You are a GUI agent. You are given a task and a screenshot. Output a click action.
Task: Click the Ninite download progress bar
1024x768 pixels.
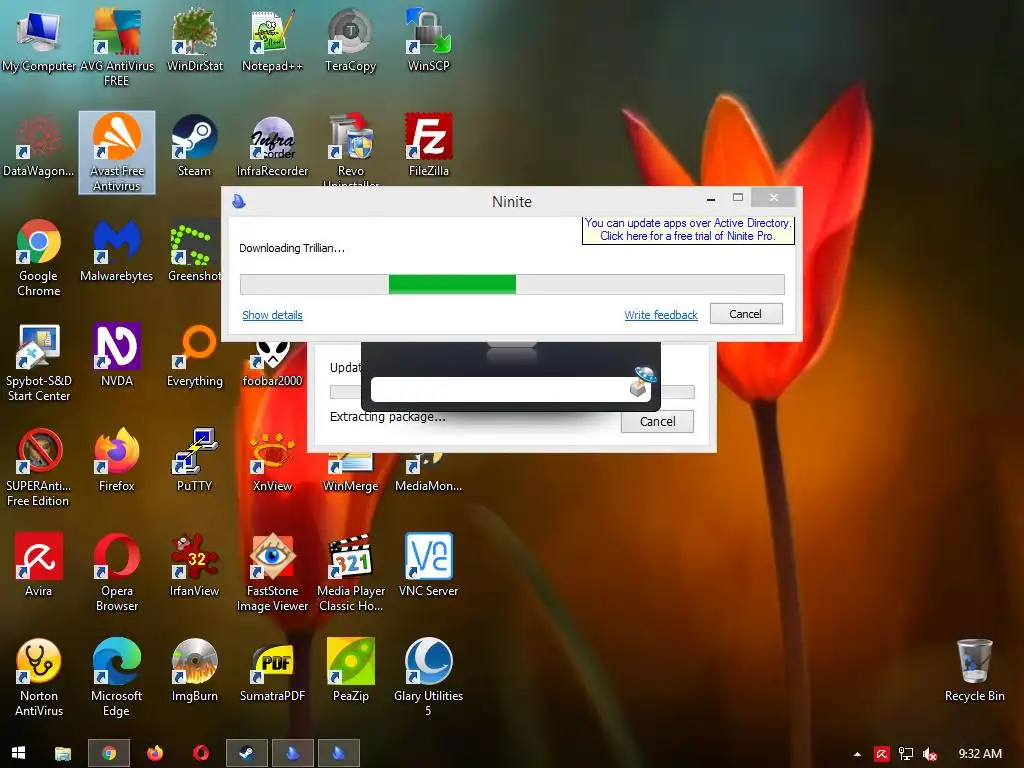512,284
